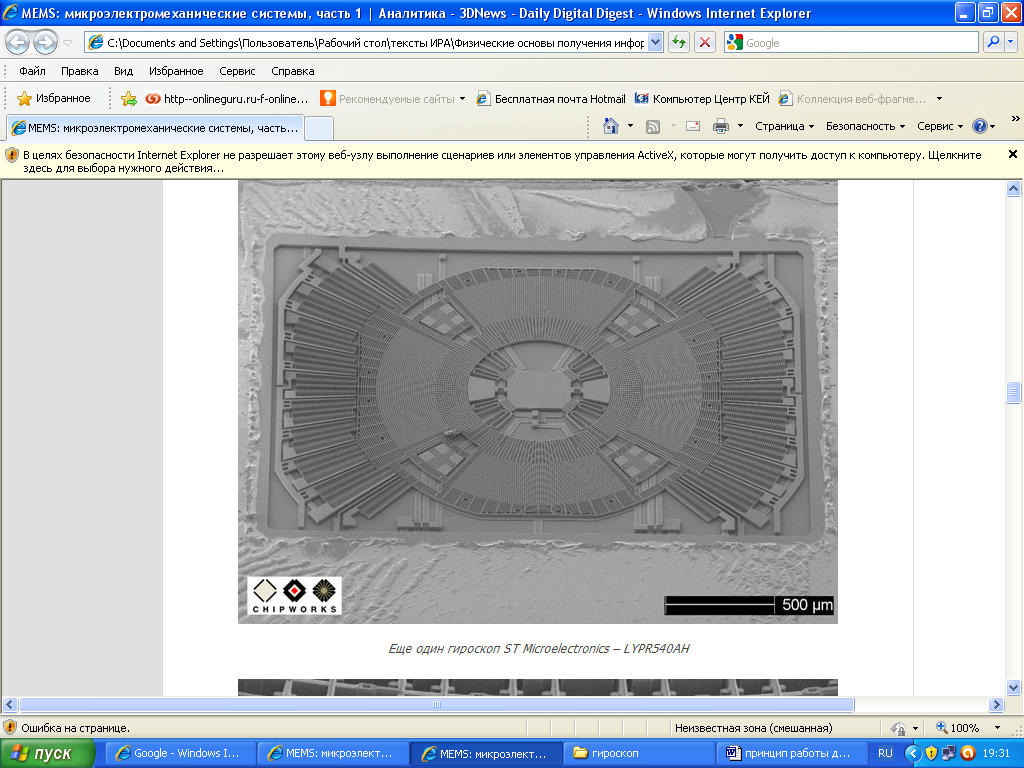Expand the Коллекция веб-фрагментов dropdown arrow

click(939, 99)
